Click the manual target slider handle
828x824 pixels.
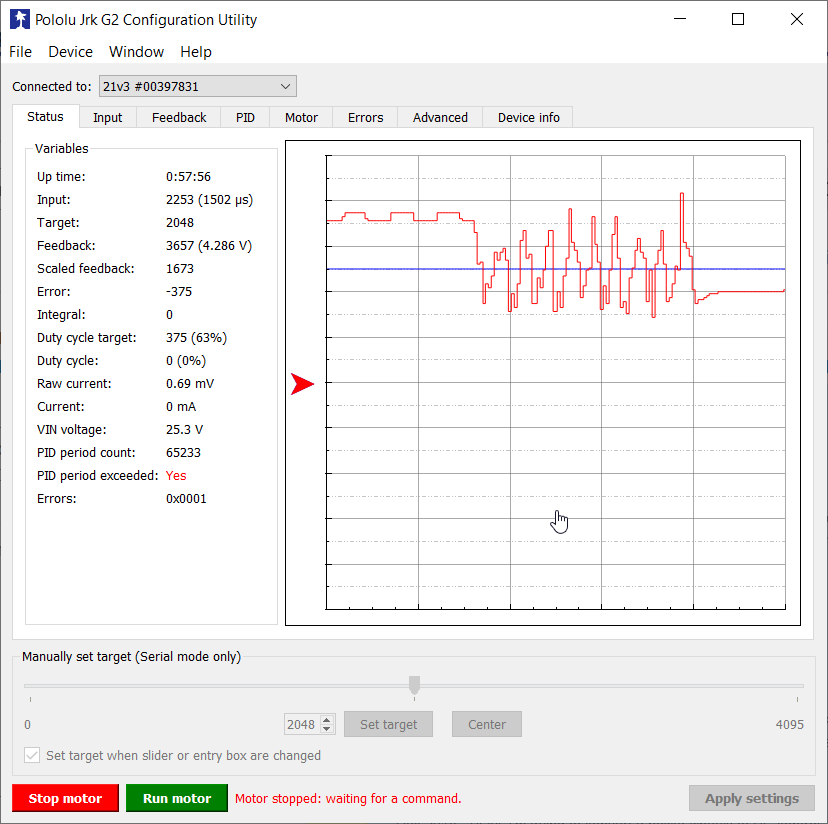point(414,685)
